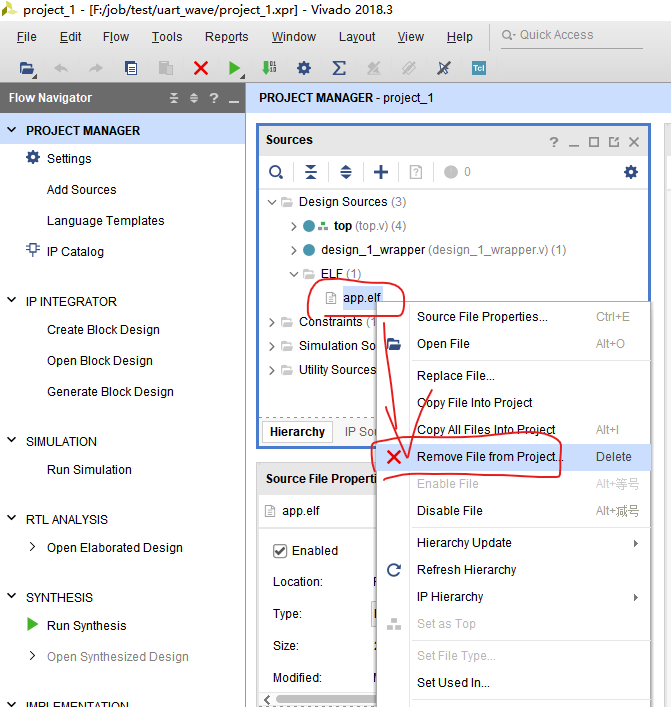
Task: Float the Sources panel window icon
Action: 614,142
